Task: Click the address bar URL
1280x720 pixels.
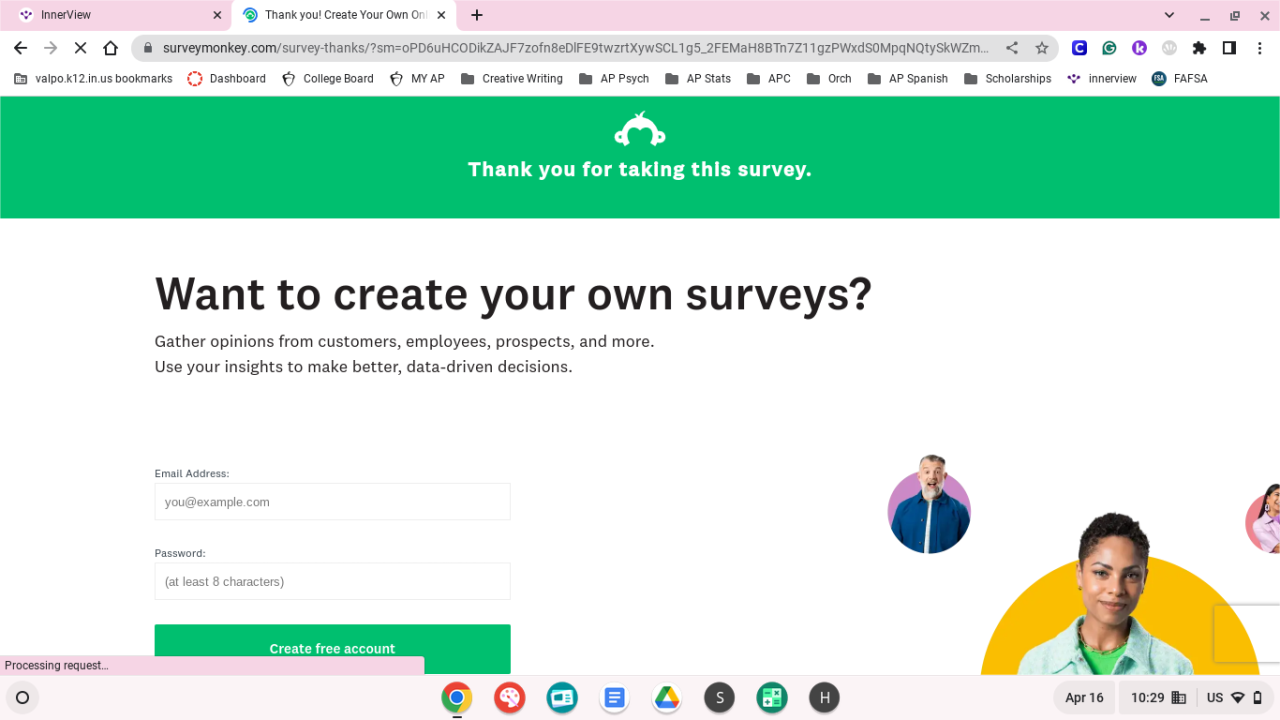Action: pyautogui.click(x=575, y=48)
